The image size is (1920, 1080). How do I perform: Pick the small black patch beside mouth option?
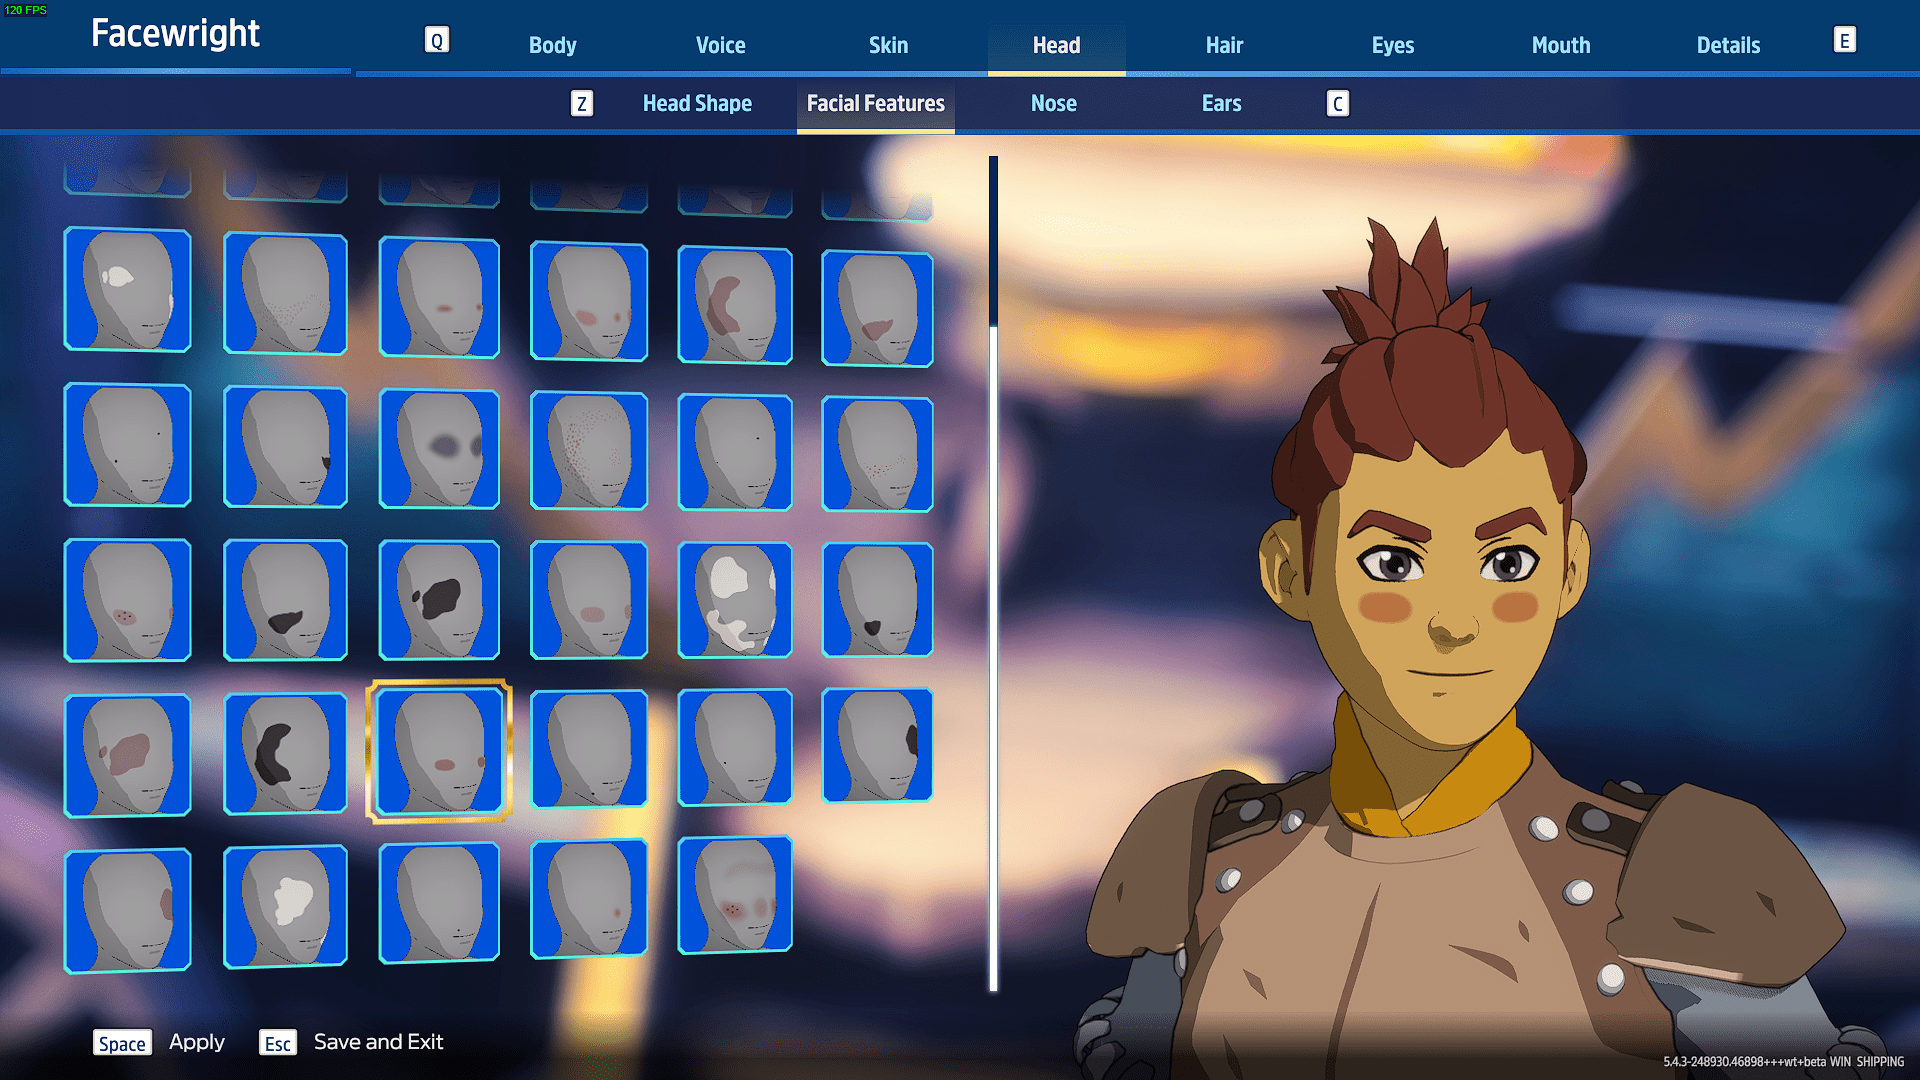877,600
